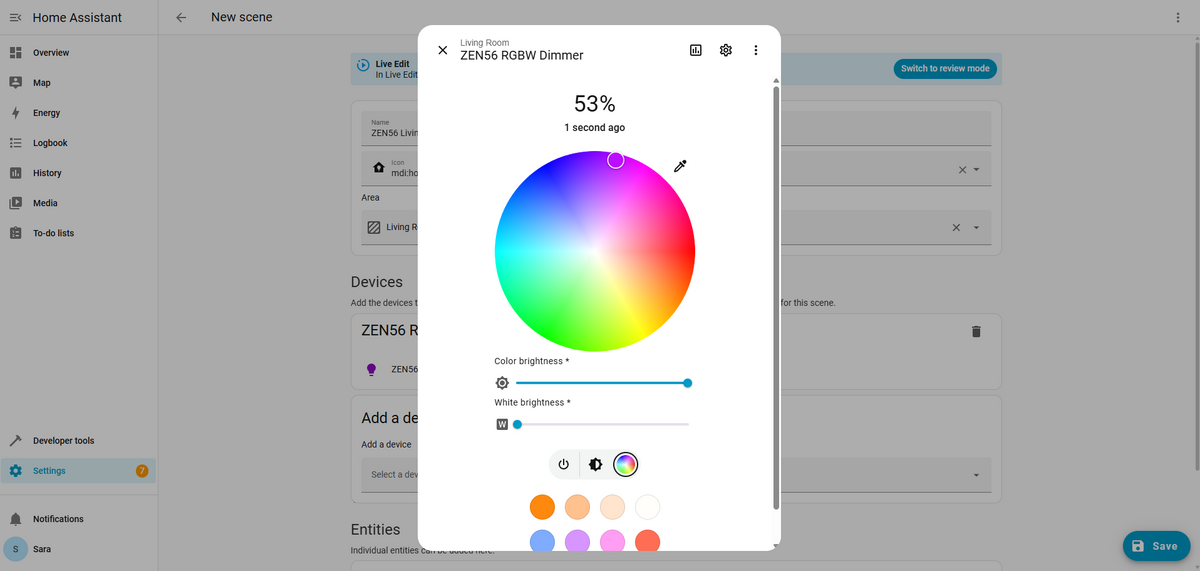This screenshot has width=1200, height=571.
Task: Select the eyedropper color picker tool
Action: coord(680,166)
